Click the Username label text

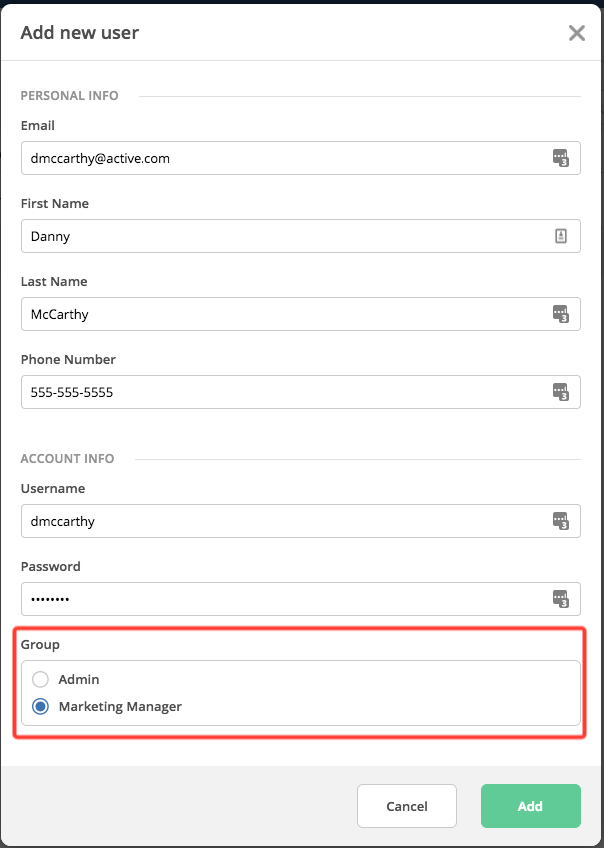click(53, 489)
